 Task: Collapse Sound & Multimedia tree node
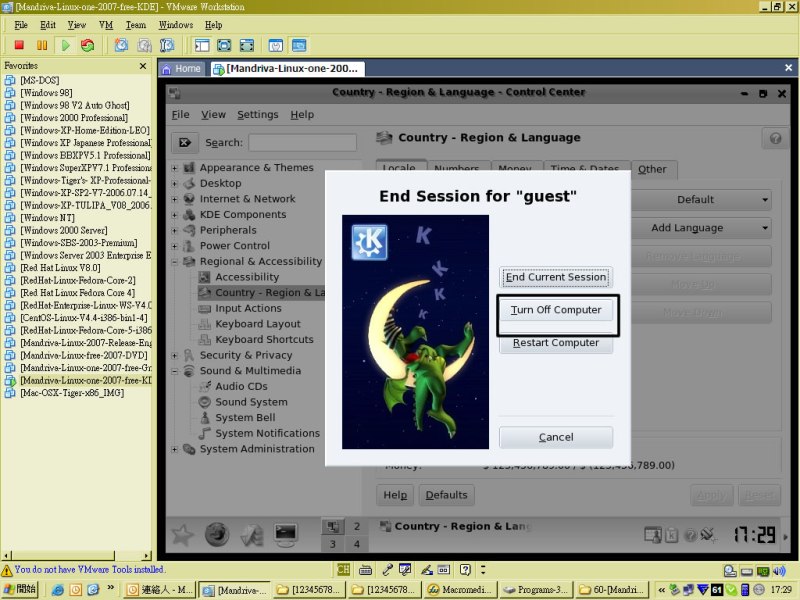pyautogui.click(x=174, y=371)
